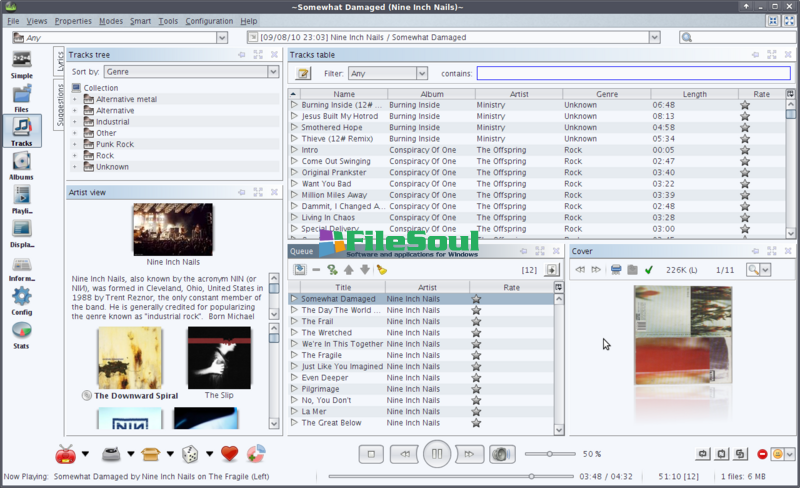This screenshot has height=488, width=800.
Task: Click the dice shuffle icon
Action: point(188,454)
